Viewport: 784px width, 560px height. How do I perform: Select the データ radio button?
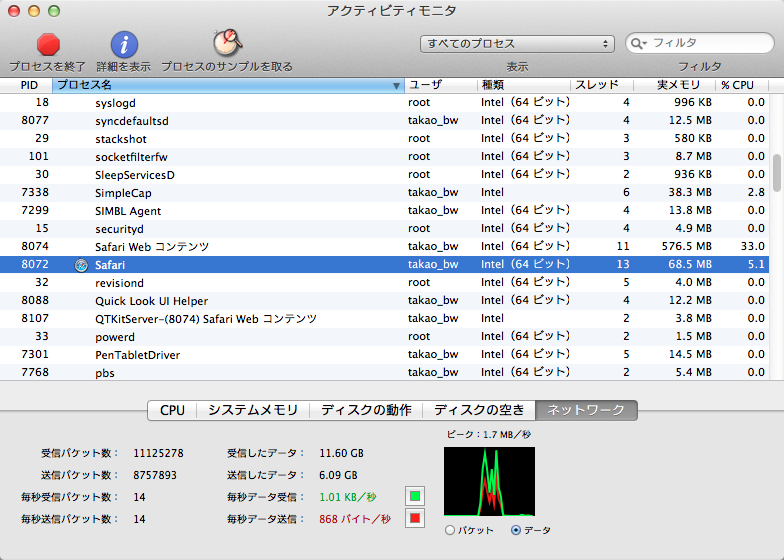click(x=516, y=530)
